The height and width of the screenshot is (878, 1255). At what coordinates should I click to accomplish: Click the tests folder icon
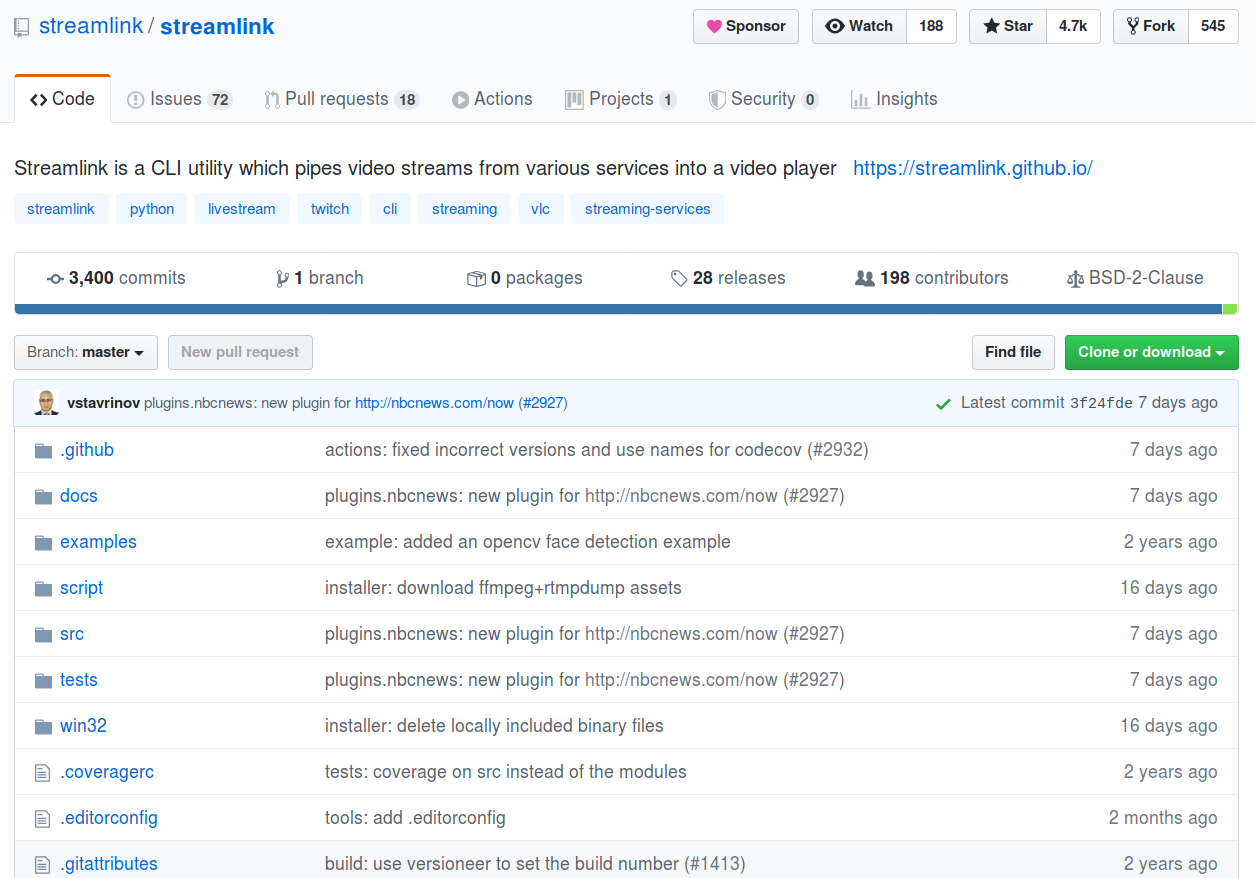[x=43, y=680]
